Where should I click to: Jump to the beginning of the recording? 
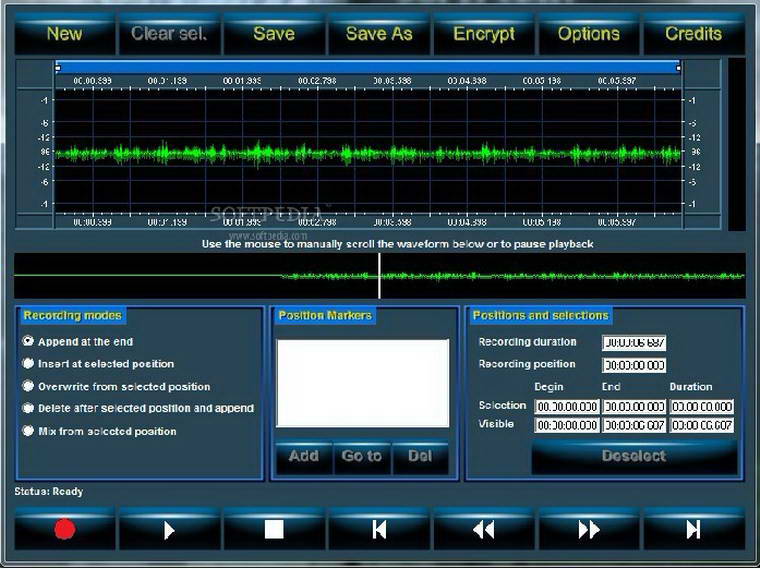click(379, 529)
